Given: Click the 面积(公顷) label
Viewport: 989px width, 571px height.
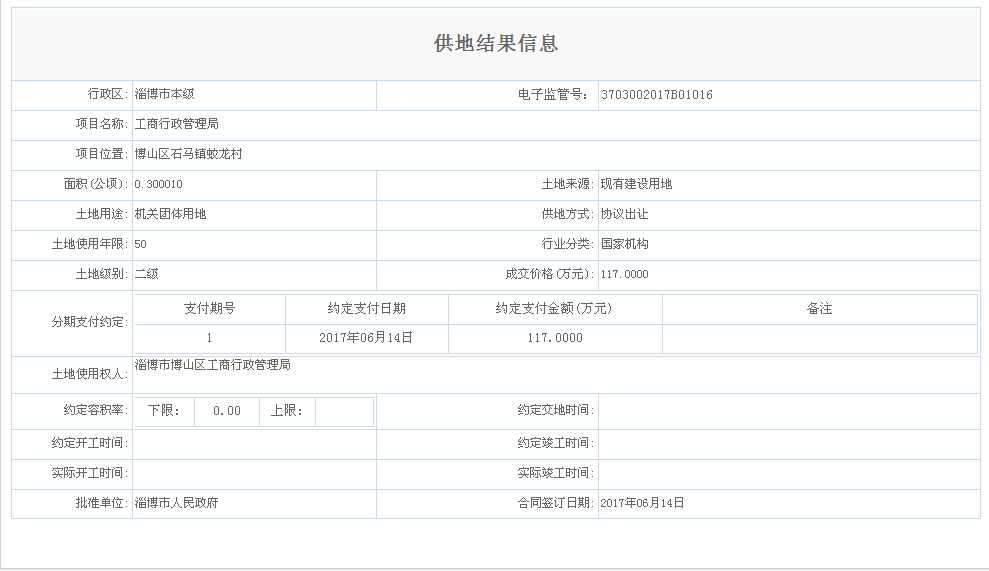Looking at the screenshot, I should [x=96, y=184].
